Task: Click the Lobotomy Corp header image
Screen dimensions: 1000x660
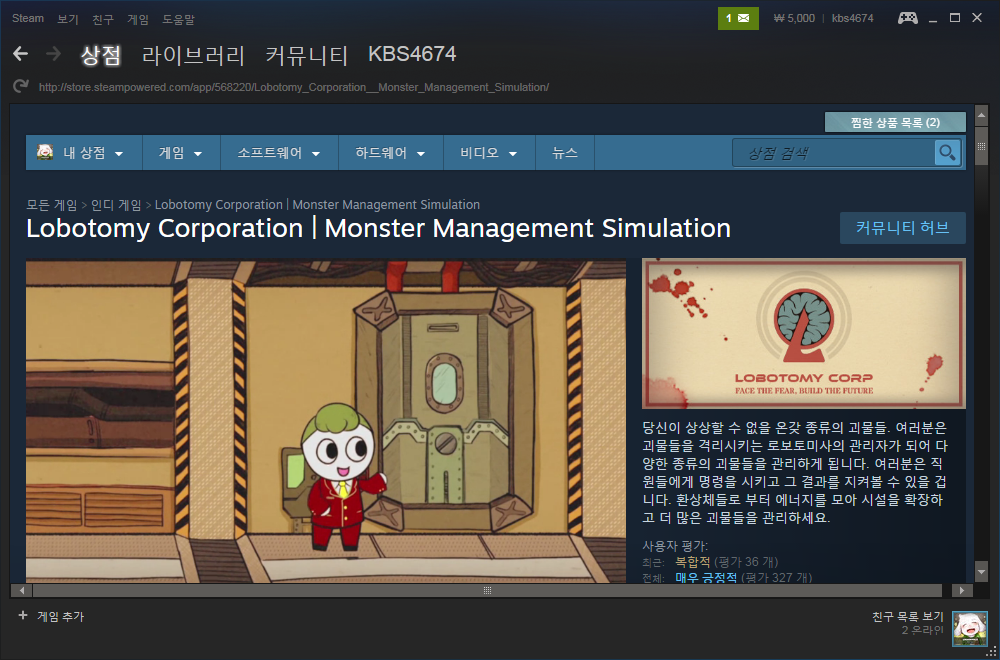Action: 804,334
